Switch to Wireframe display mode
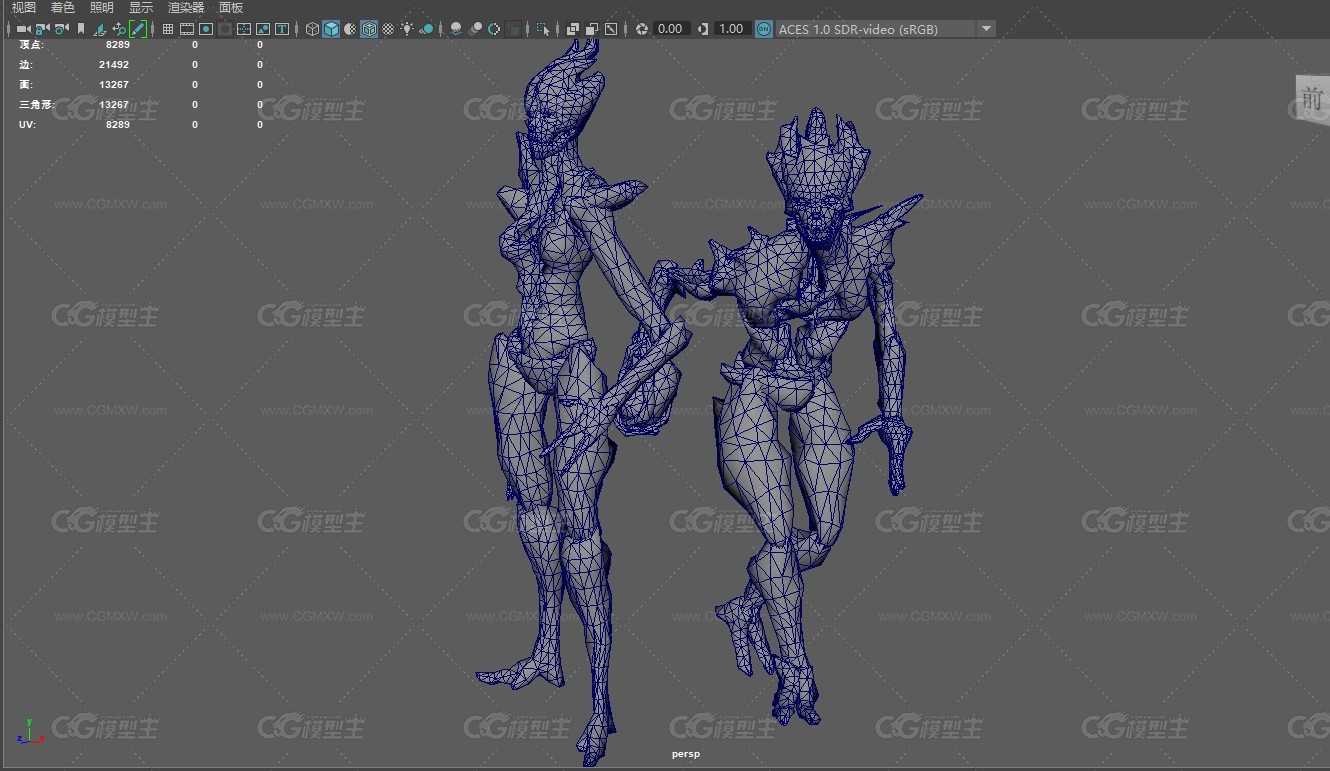1330x771 pixels. point(313,29)
